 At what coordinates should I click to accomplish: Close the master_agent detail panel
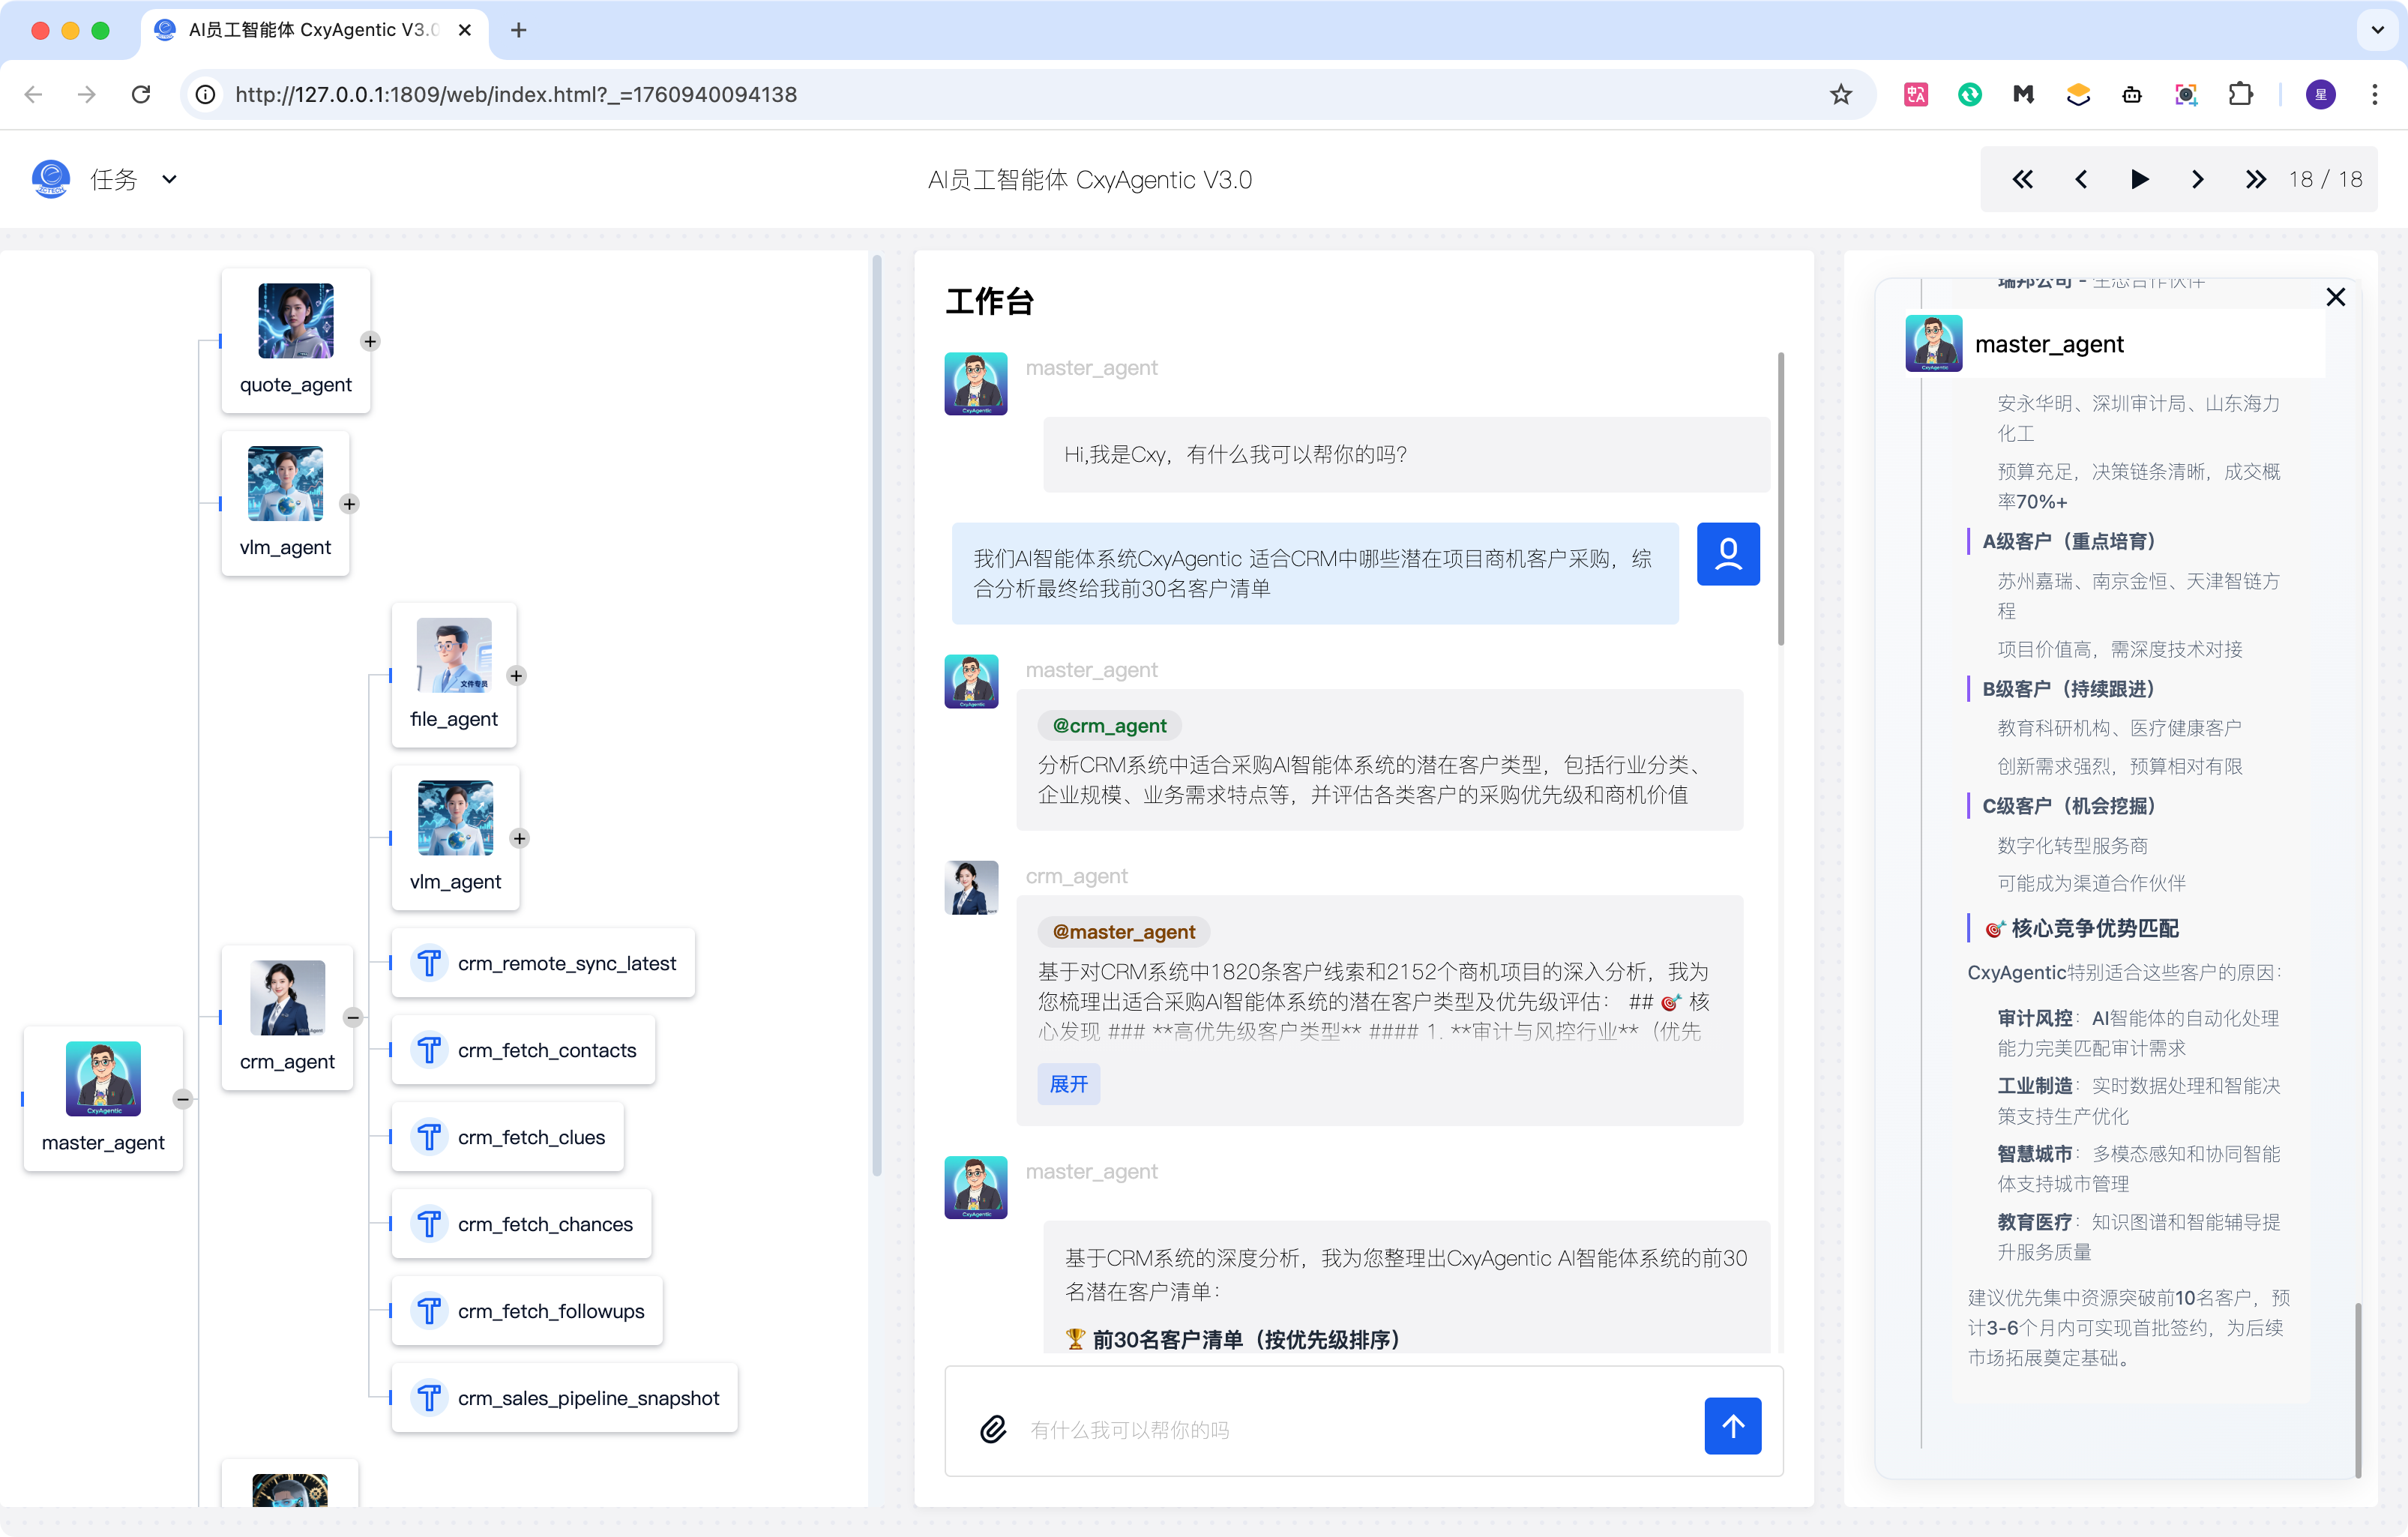[x=2335, y=297]
